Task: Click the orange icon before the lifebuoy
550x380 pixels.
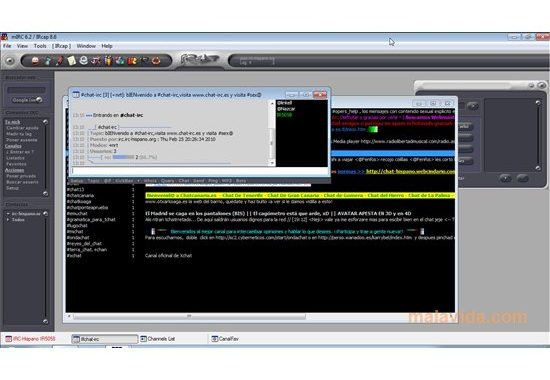Action: click(x=132, y=61)
